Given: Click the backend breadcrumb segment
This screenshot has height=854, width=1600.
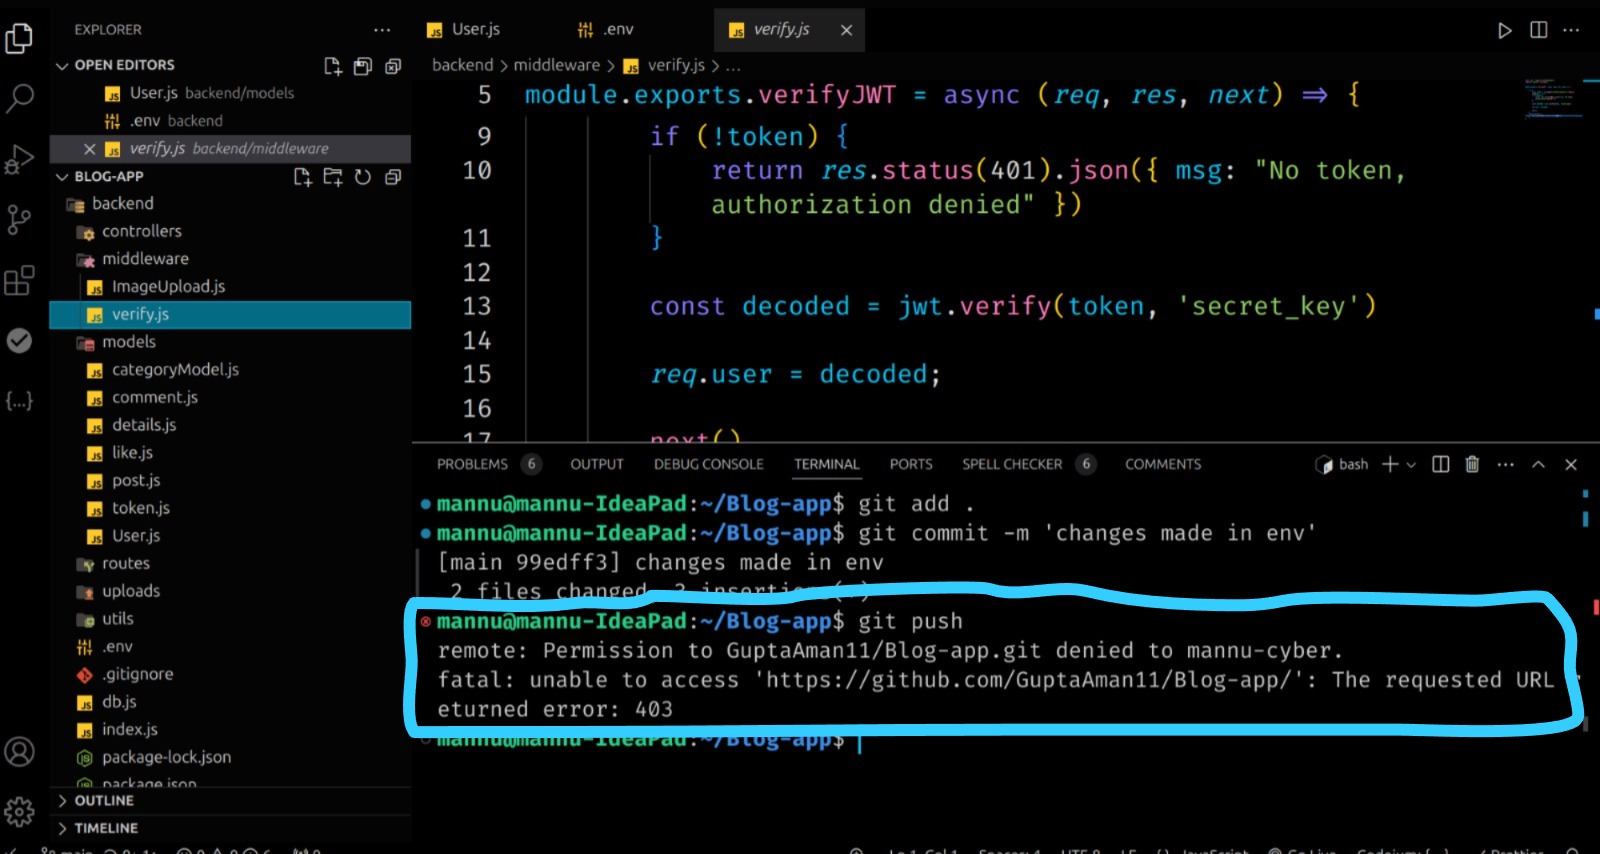Looking at the screenshot, I should tap(462, 65).
